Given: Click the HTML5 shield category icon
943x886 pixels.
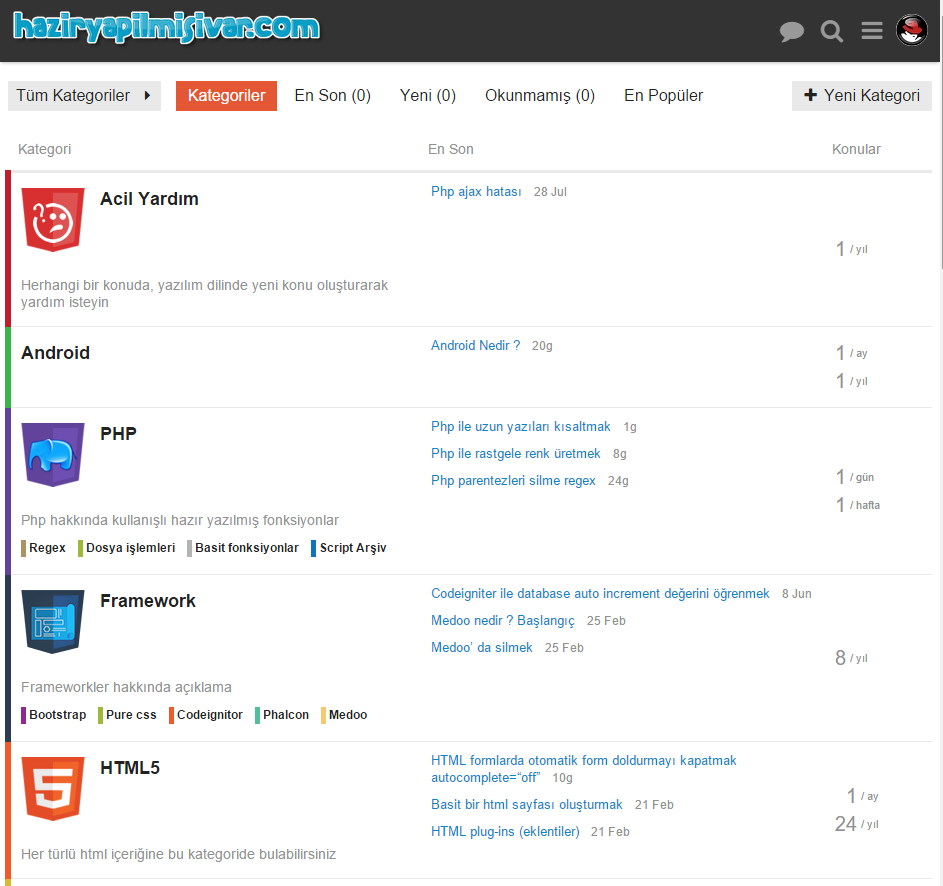Looking at the screenshot, I should [x=53, y=788].
